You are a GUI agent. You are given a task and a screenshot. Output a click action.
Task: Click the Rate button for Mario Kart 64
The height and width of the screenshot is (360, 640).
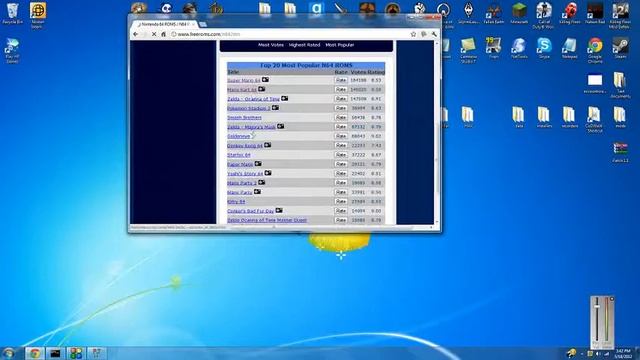(341, 89)
